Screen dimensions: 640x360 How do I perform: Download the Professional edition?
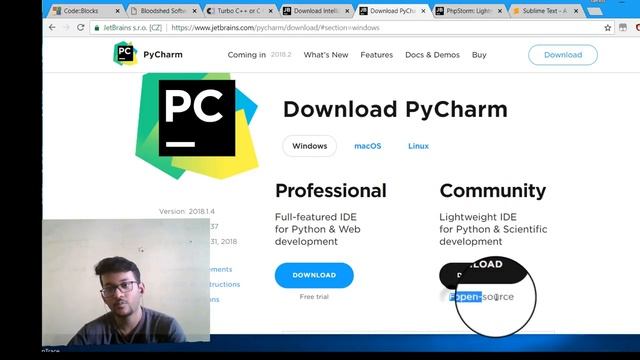pyautogui.click(x=314, y=275)
